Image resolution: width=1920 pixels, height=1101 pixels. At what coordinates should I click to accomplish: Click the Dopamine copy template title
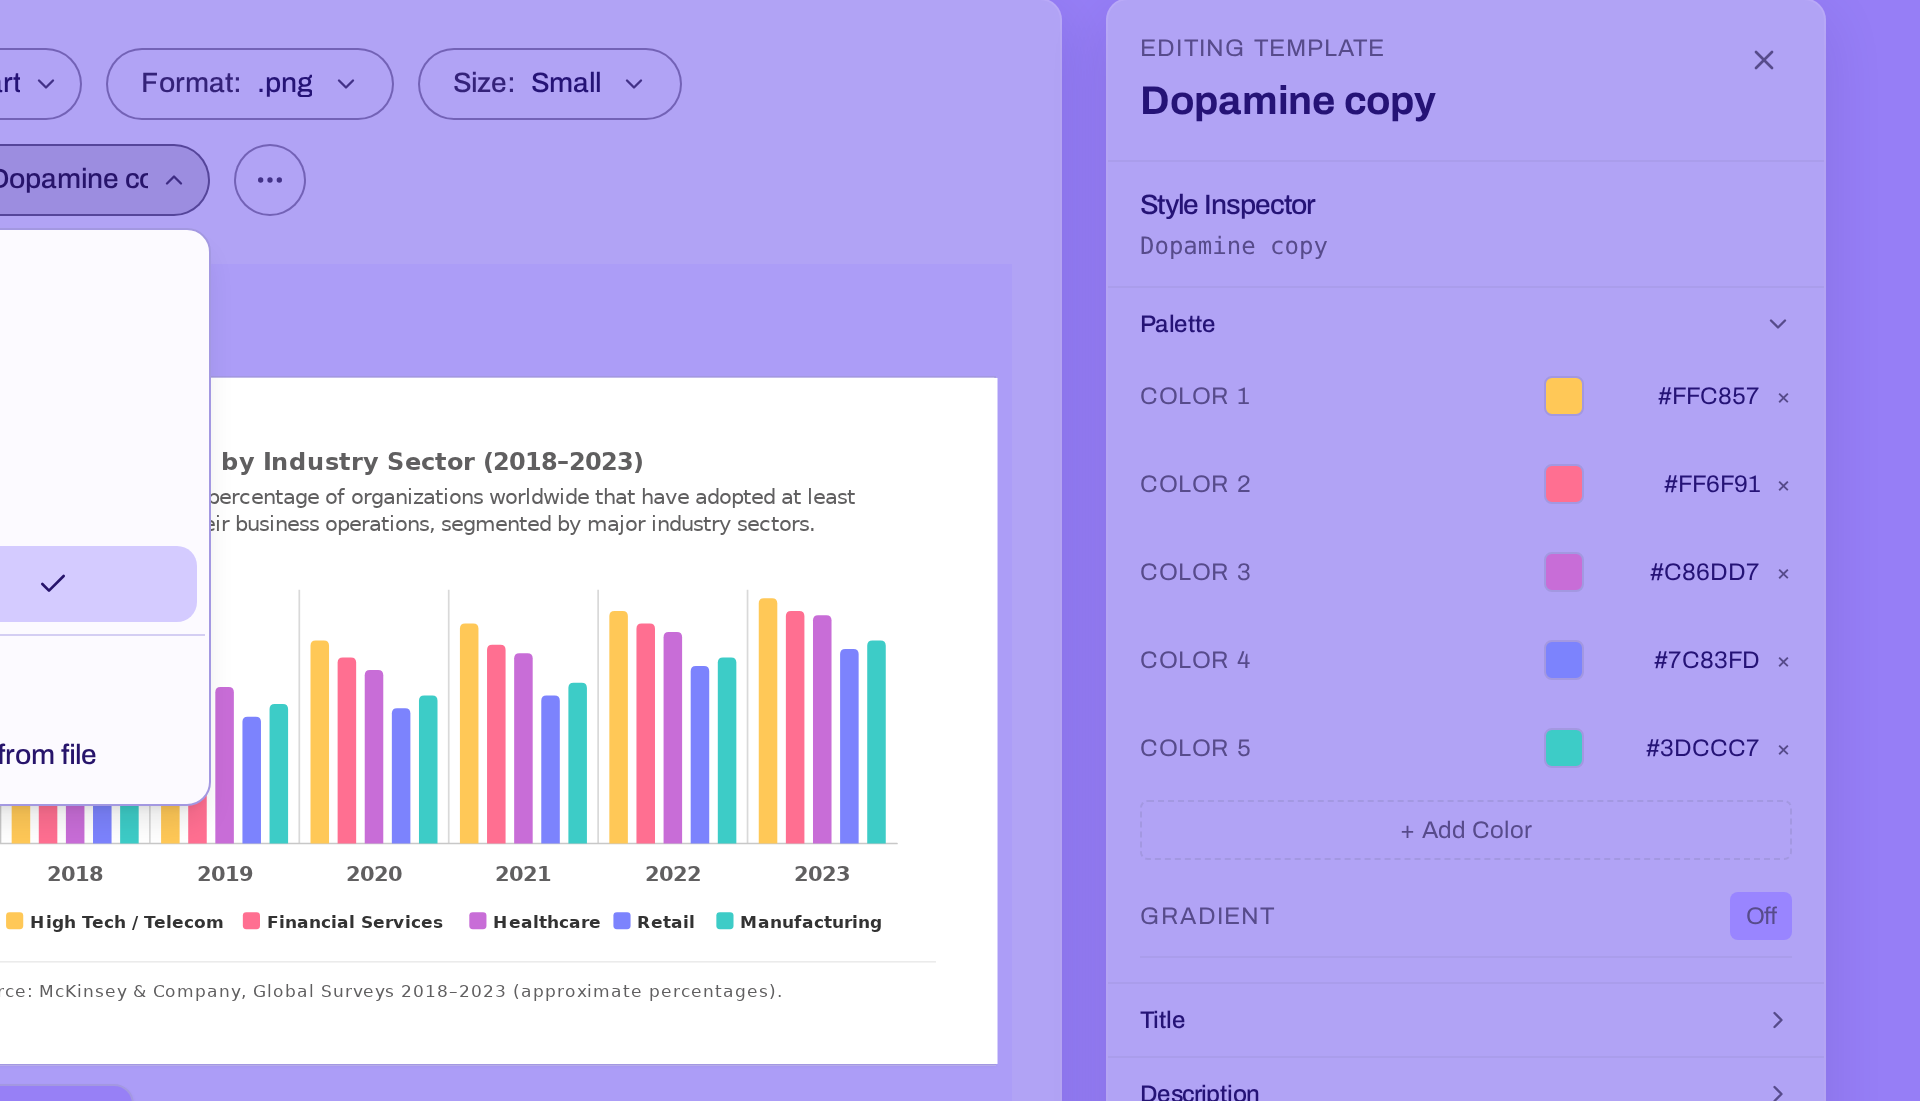1288,101
